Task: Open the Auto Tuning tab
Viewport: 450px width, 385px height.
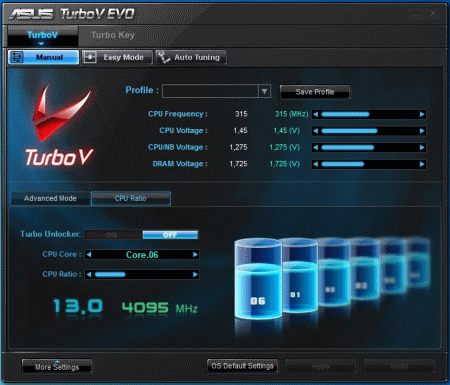Action: point(191,57)
